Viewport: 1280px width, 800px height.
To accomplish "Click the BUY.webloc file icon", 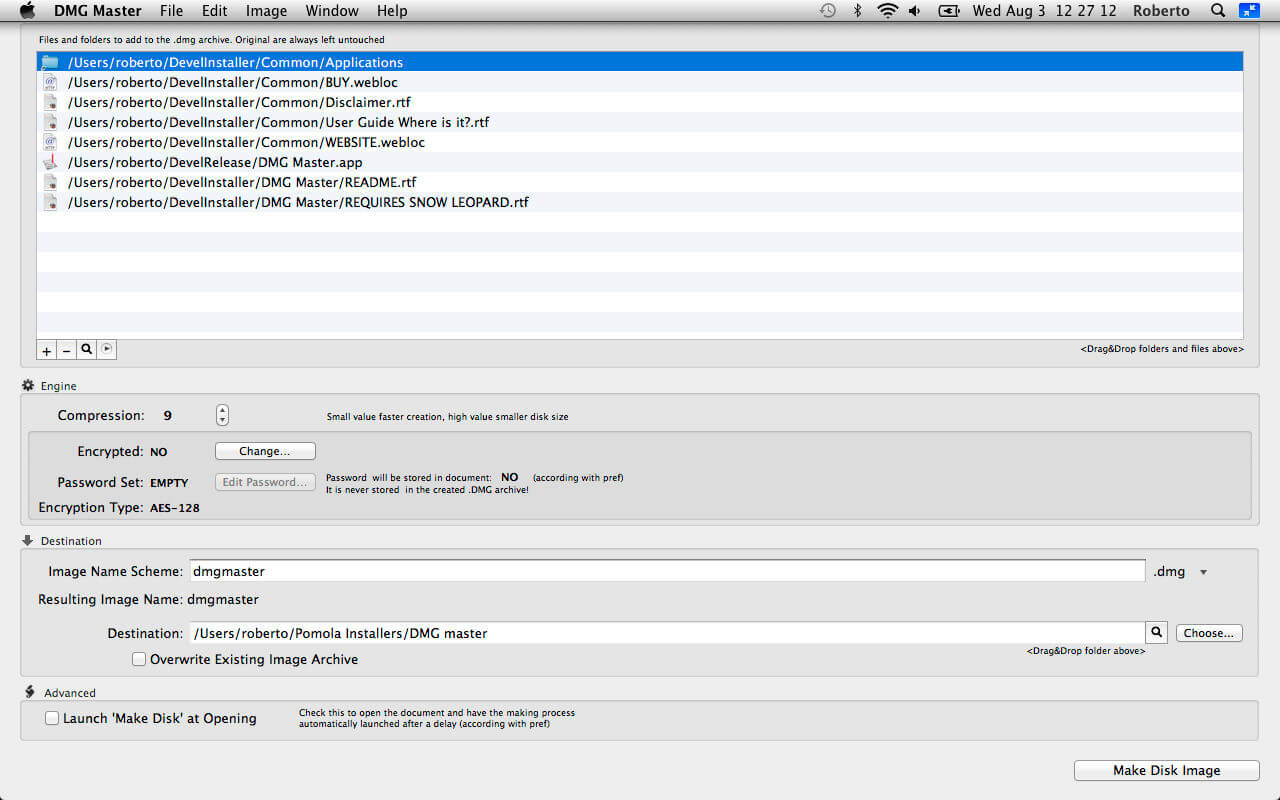I will pos(50,82).
